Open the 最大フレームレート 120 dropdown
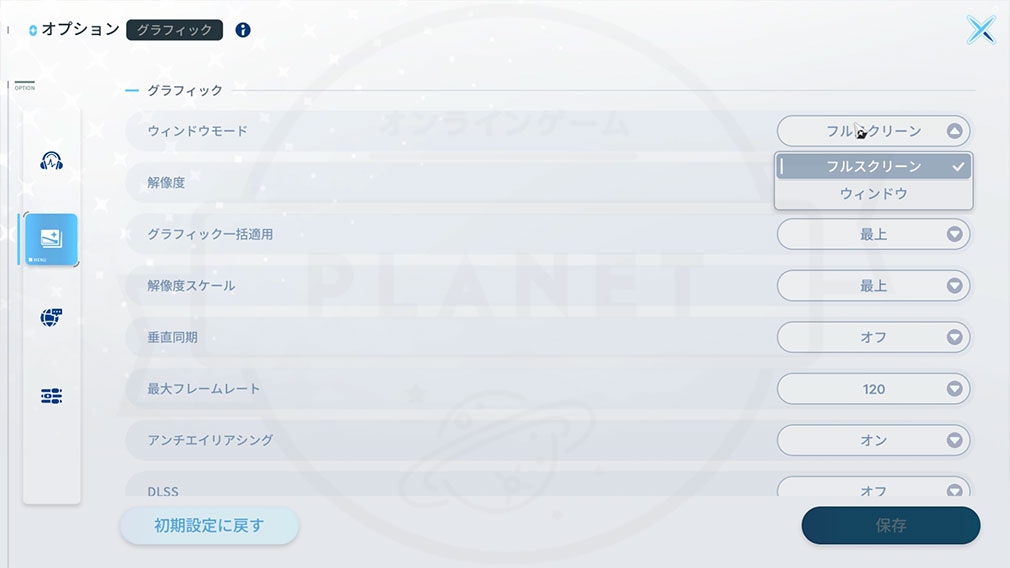Screen dimensions: 1010x568 tap(873, 389)
